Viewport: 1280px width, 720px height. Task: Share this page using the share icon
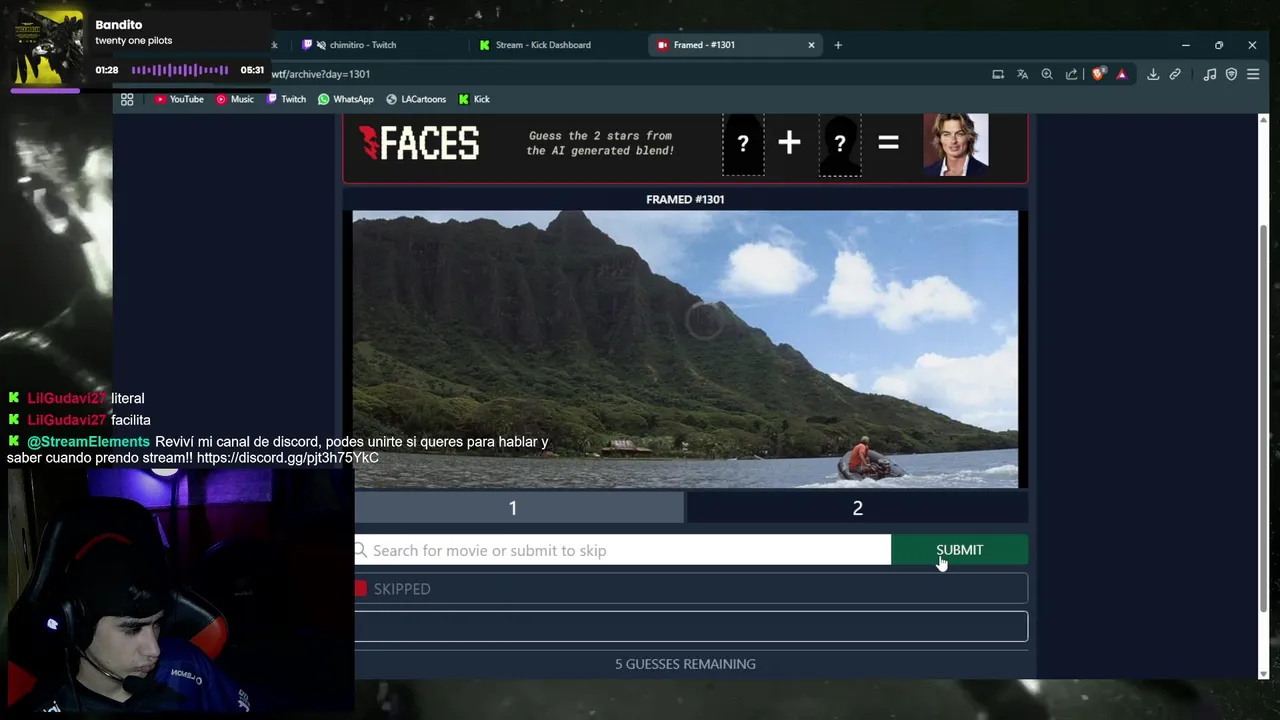pyautogui.click(x=1072, y=74)
